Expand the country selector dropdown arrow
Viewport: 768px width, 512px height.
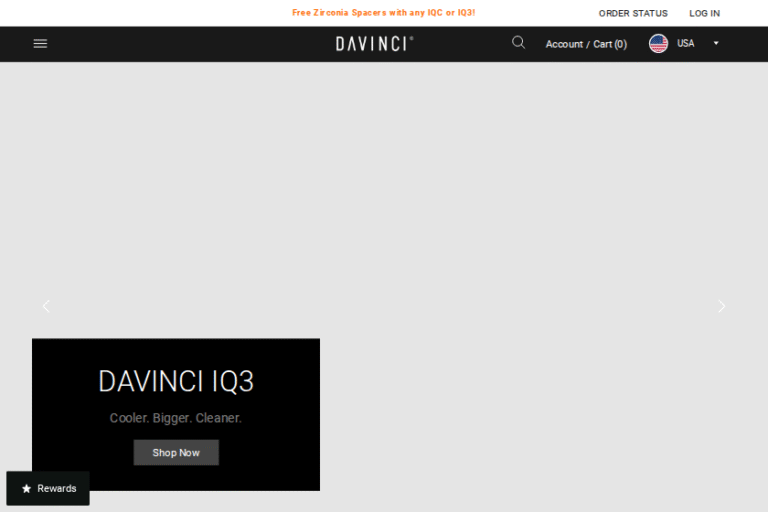tap(716, 44)
